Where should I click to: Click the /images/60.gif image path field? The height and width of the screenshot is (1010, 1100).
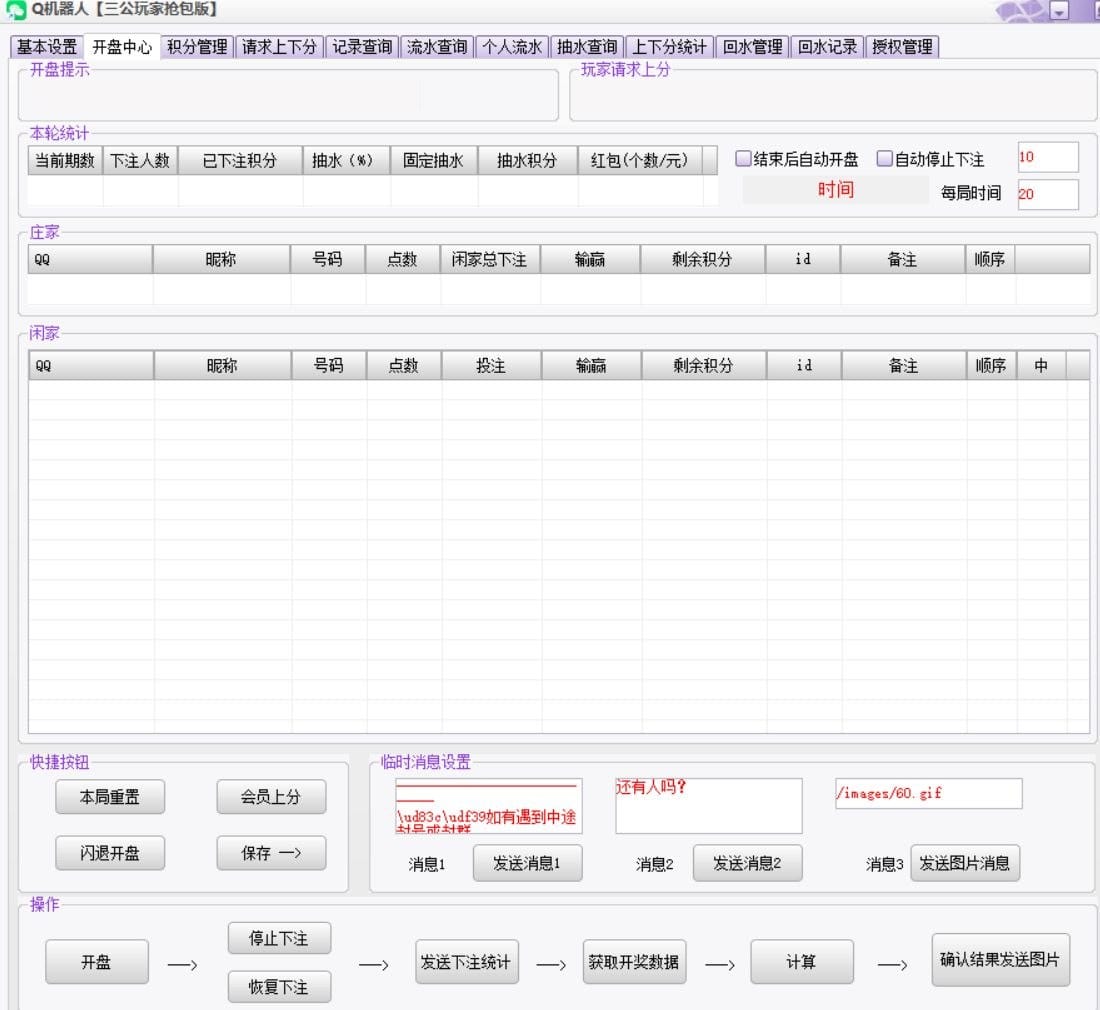pyautogui.click(x=928, y=793)
